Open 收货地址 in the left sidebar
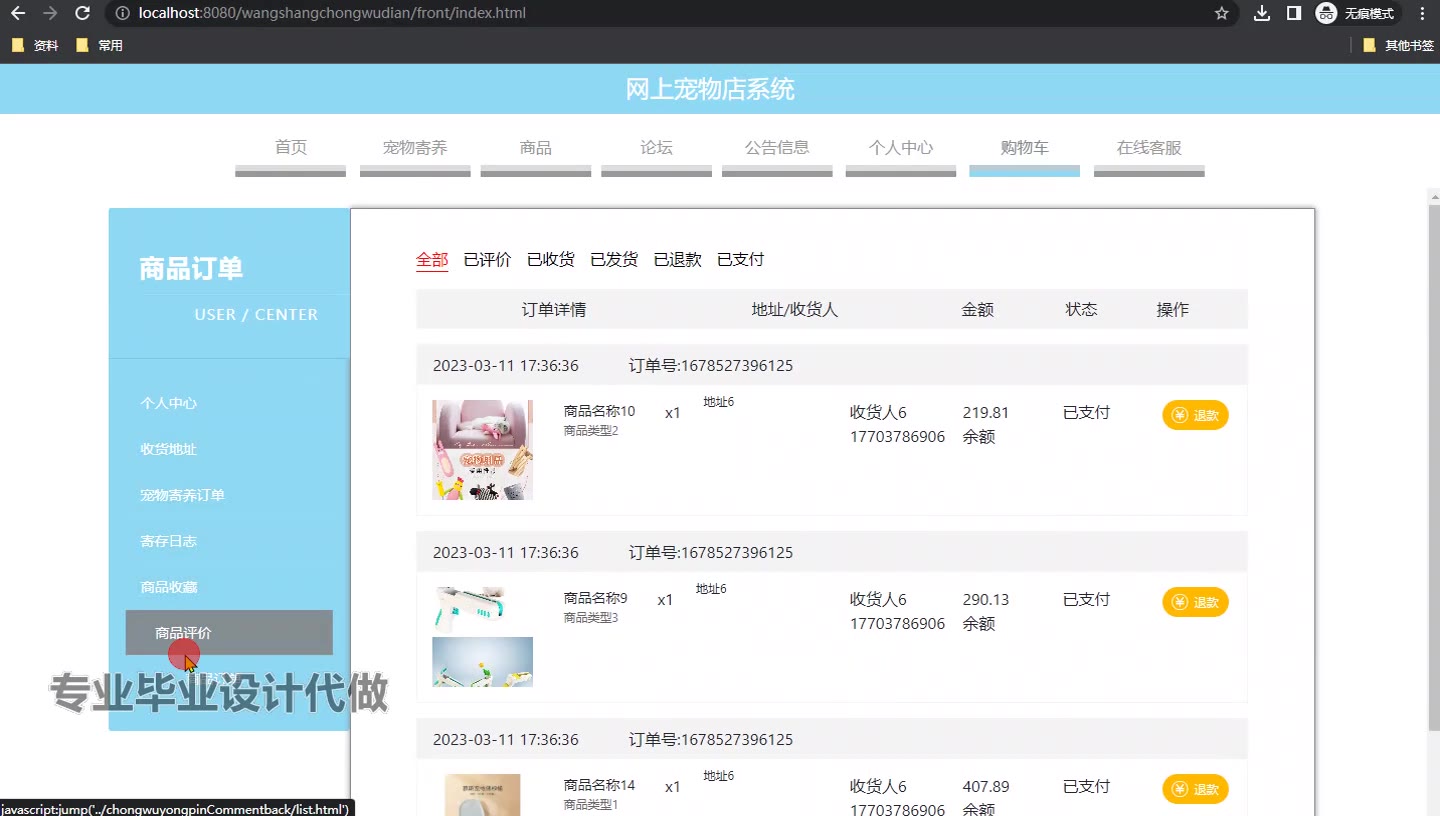1440x816 pixels. coord(168,450)
